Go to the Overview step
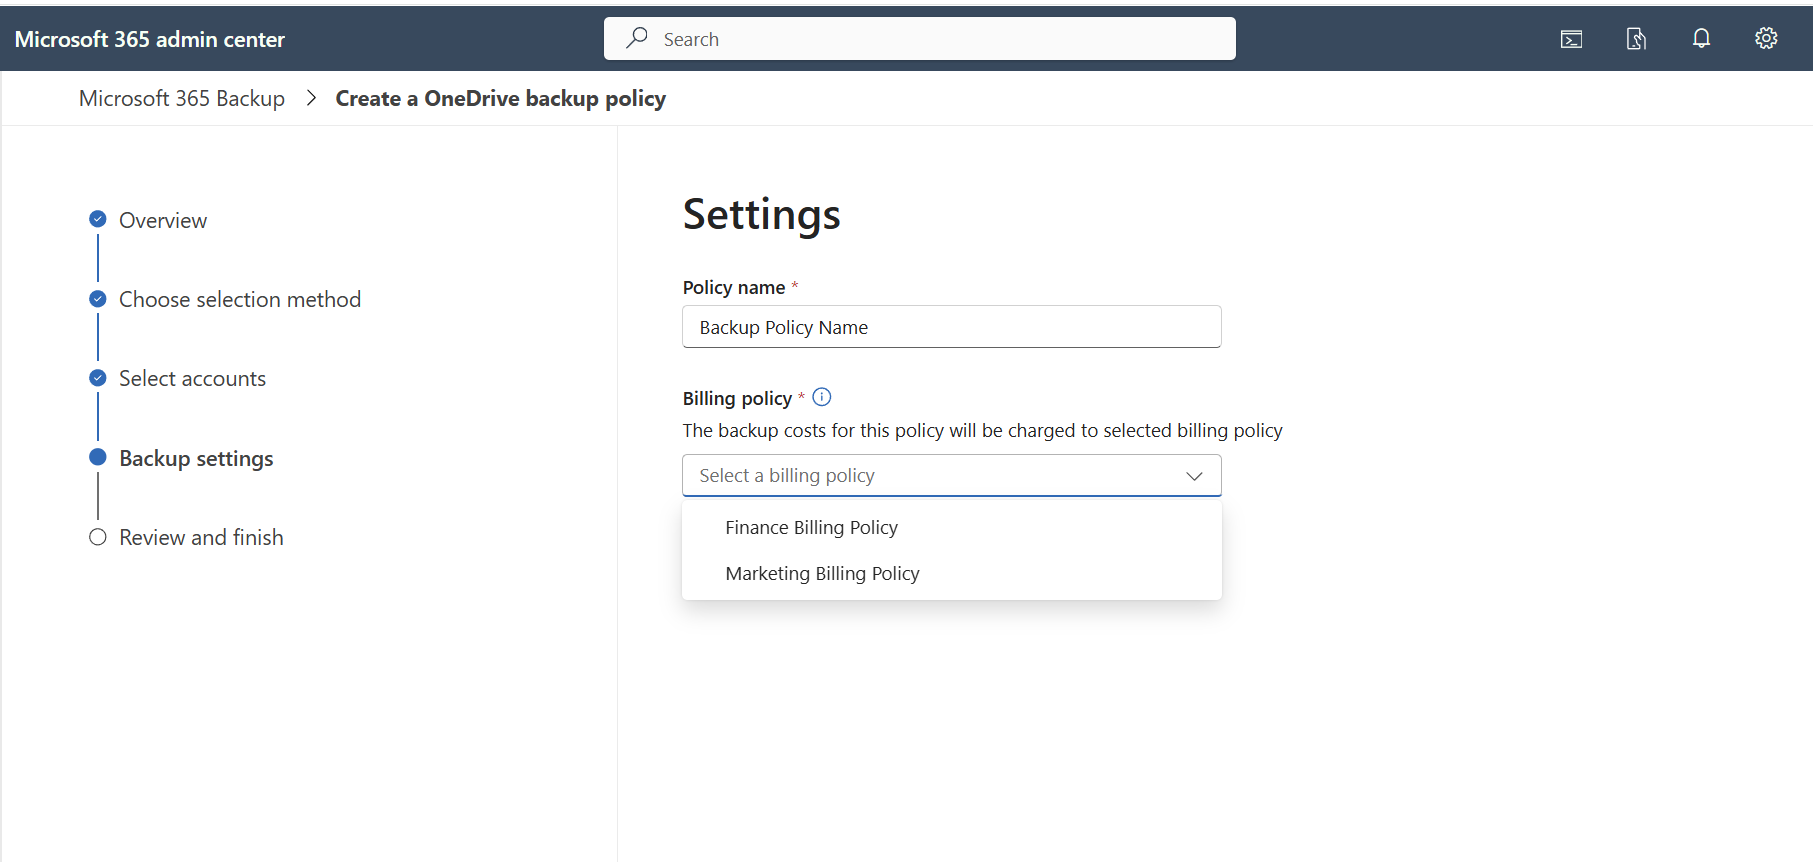The width and height of the screenshot is (1813, 862). click(x=163, y=220)
